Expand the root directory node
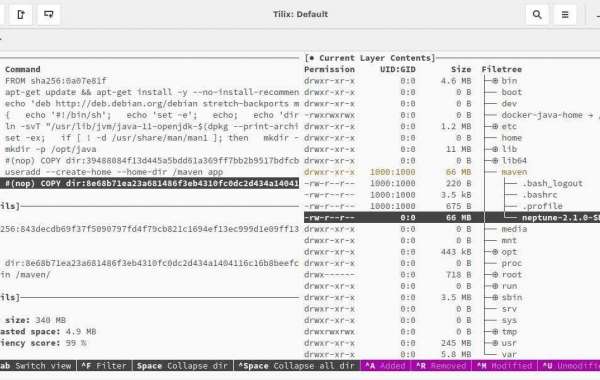Image resolution: width=600 pixels, height=380 pixels. tap(495, 275)
